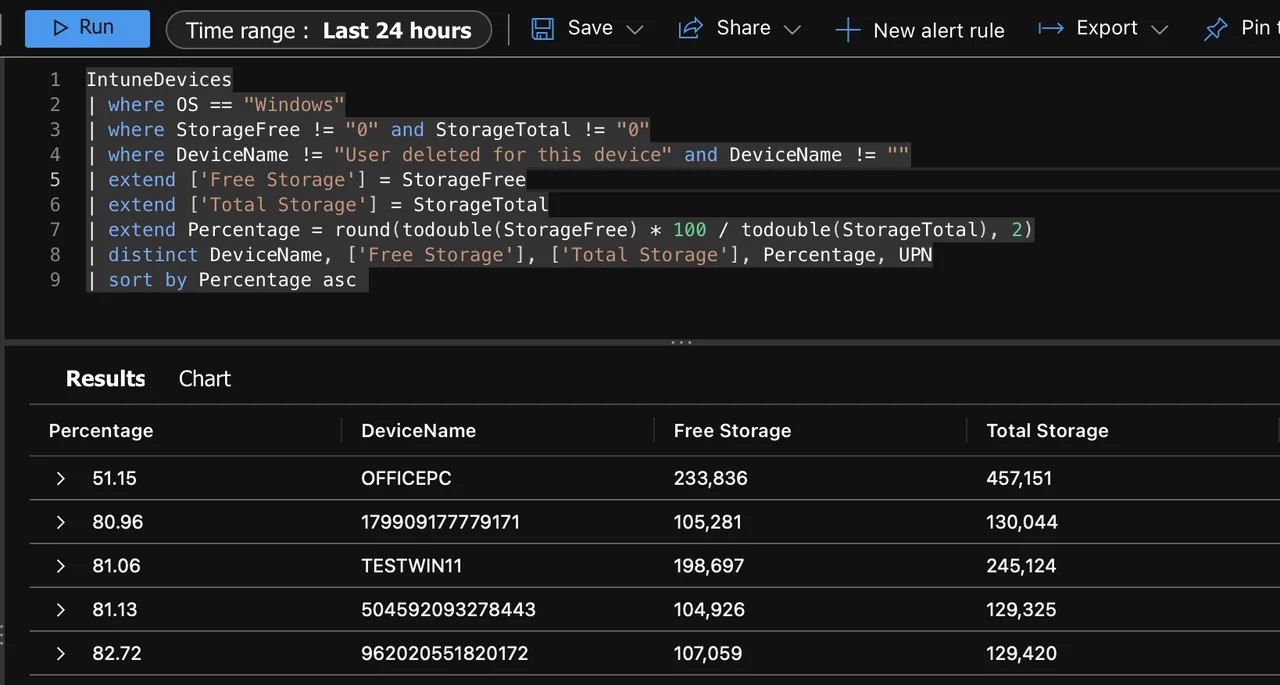Image resolution: width=1280 pixels, height=685 pixels.
Task: Click device name 504592093278443
Action: tap(448, 610)
